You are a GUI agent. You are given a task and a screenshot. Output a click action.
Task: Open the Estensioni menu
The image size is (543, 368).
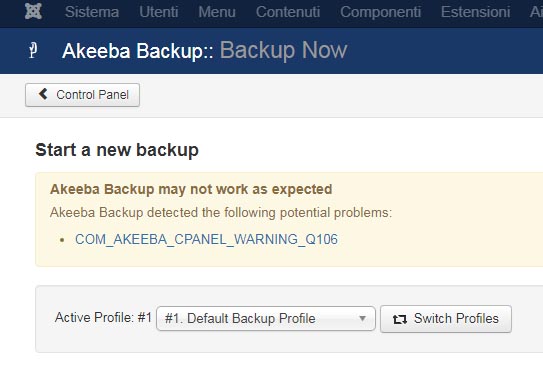click(x=475, y=12)
